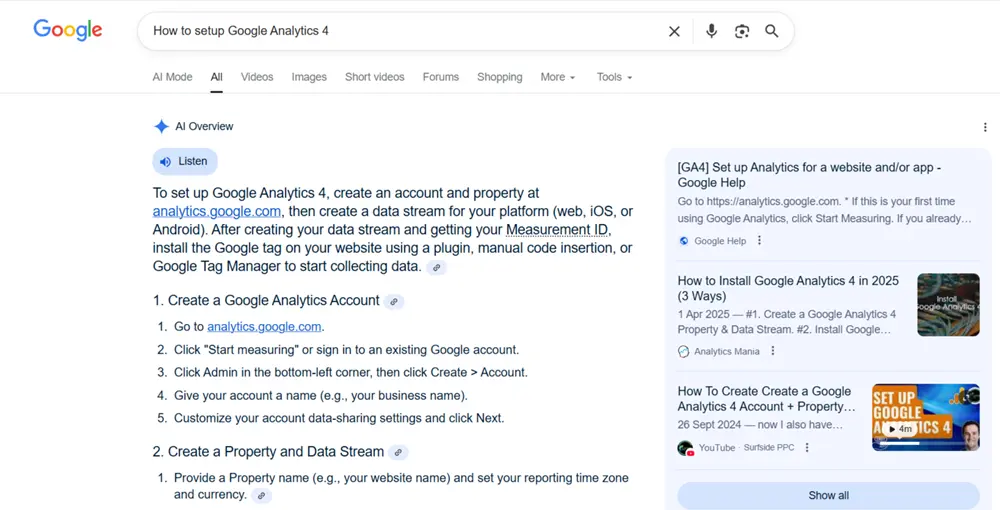Click the AI Overview sparkle icon
The width and height of the screenshot is (1000, 510).
click(x=161, y=126)
